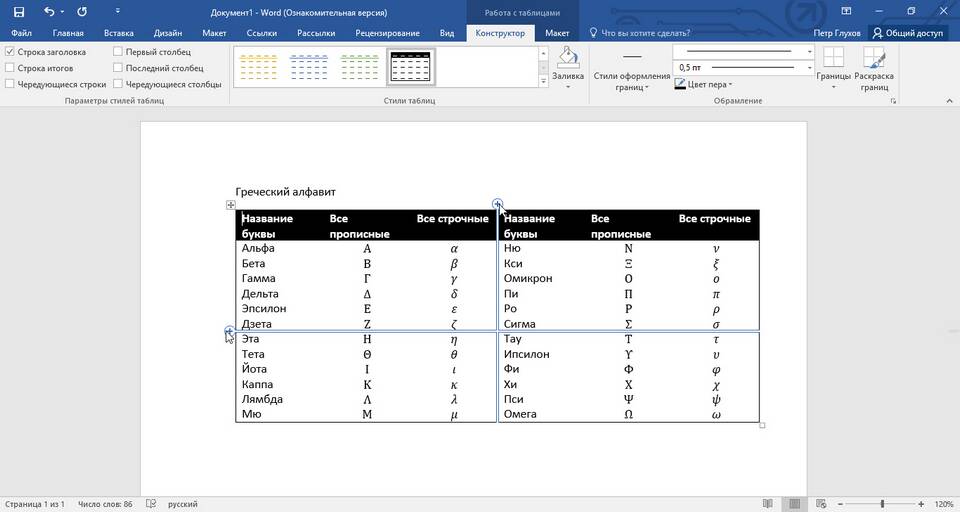Uncheck Строка заголовка checkbox
The width and height of the screenshot is (960, 512).
pyautogui.click(x=10, y=51)
